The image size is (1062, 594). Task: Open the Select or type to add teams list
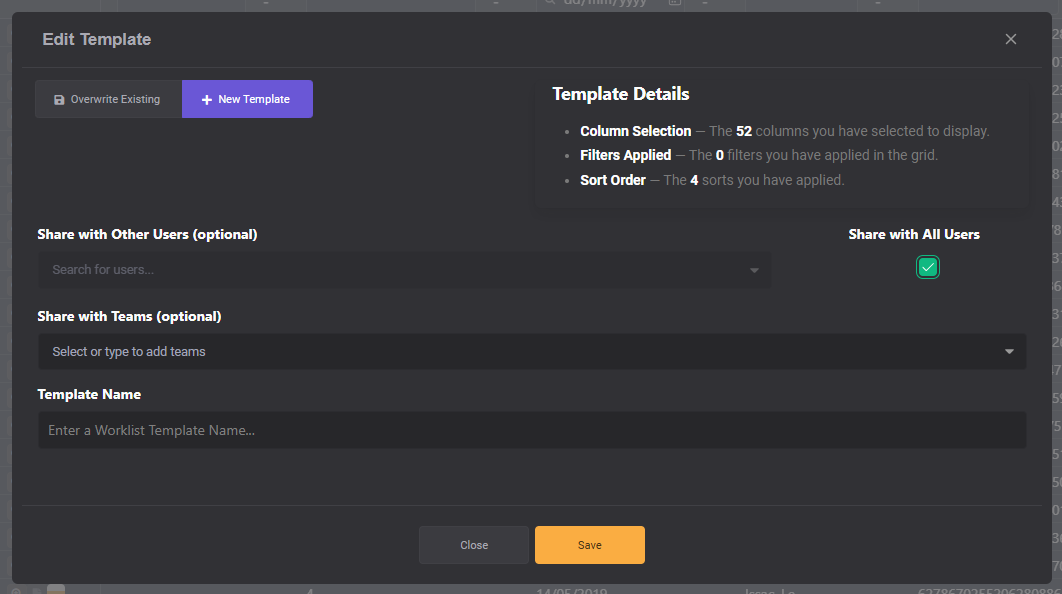[532, 351]
